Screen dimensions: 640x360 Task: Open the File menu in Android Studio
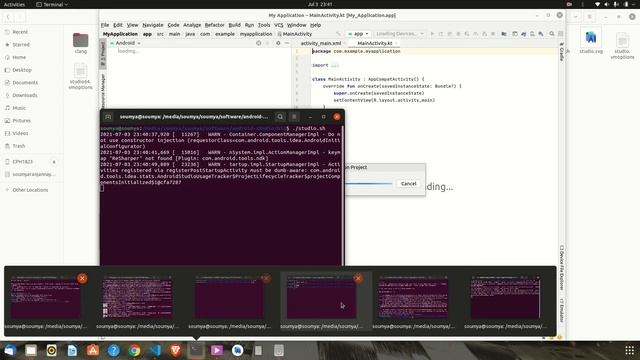click(x=105, y=25)
